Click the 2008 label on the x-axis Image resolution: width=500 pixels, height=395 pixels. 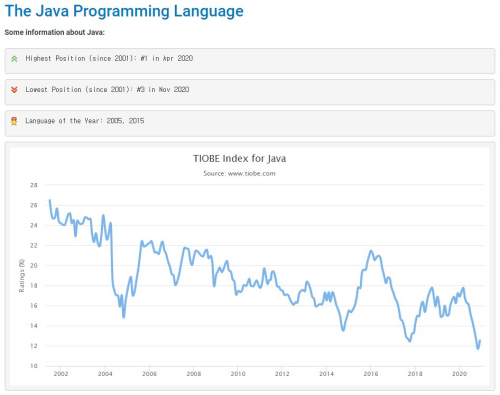[194, 374]
